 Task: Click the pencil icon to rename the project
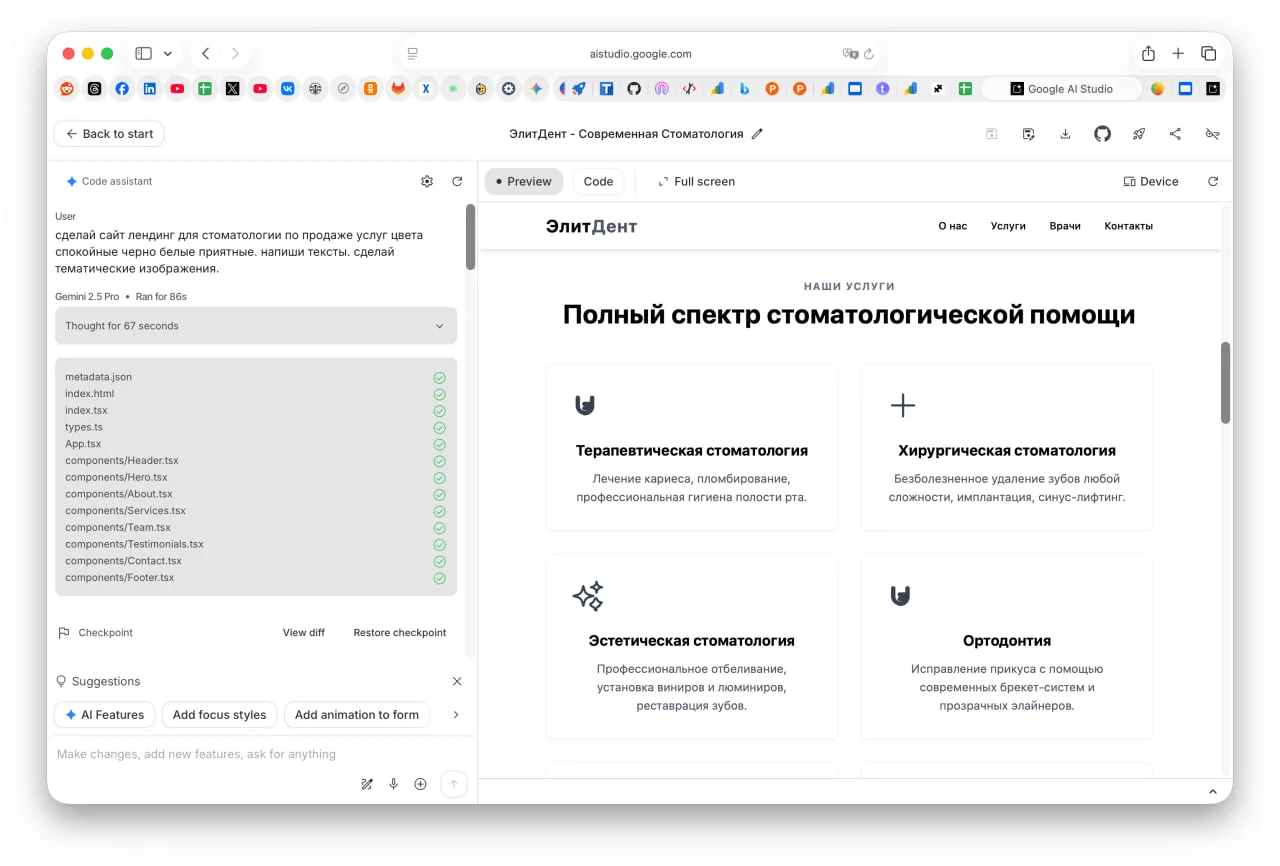tap(757, 134)
